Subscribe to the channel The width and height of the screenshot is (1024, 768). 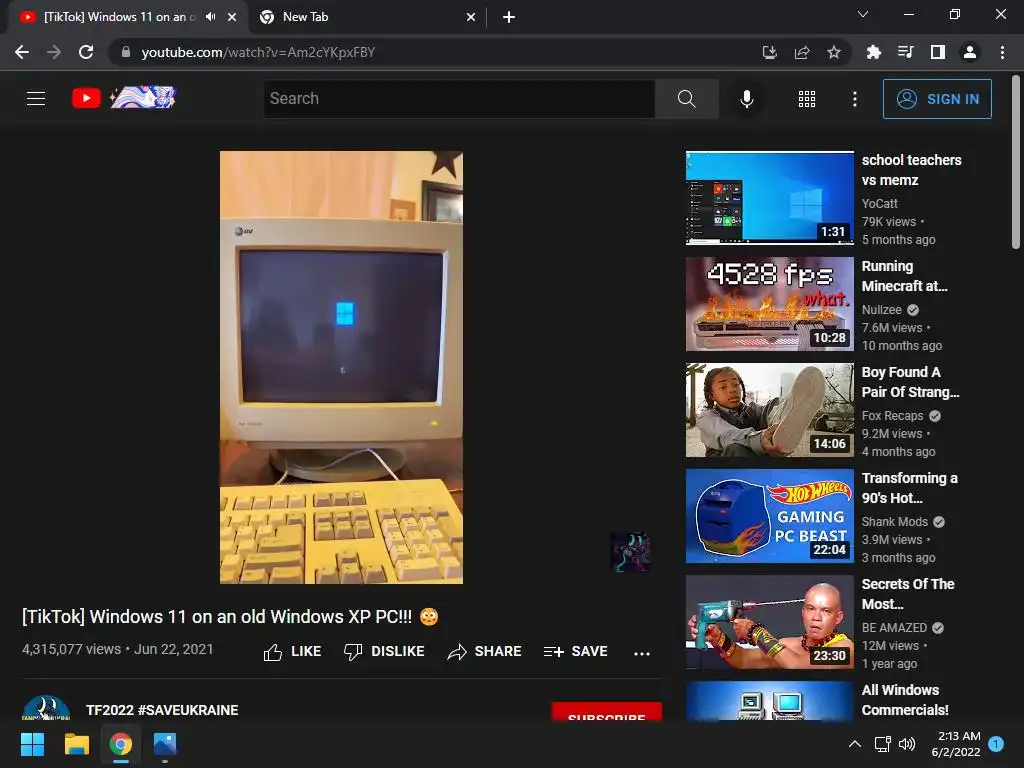point(607,712)
